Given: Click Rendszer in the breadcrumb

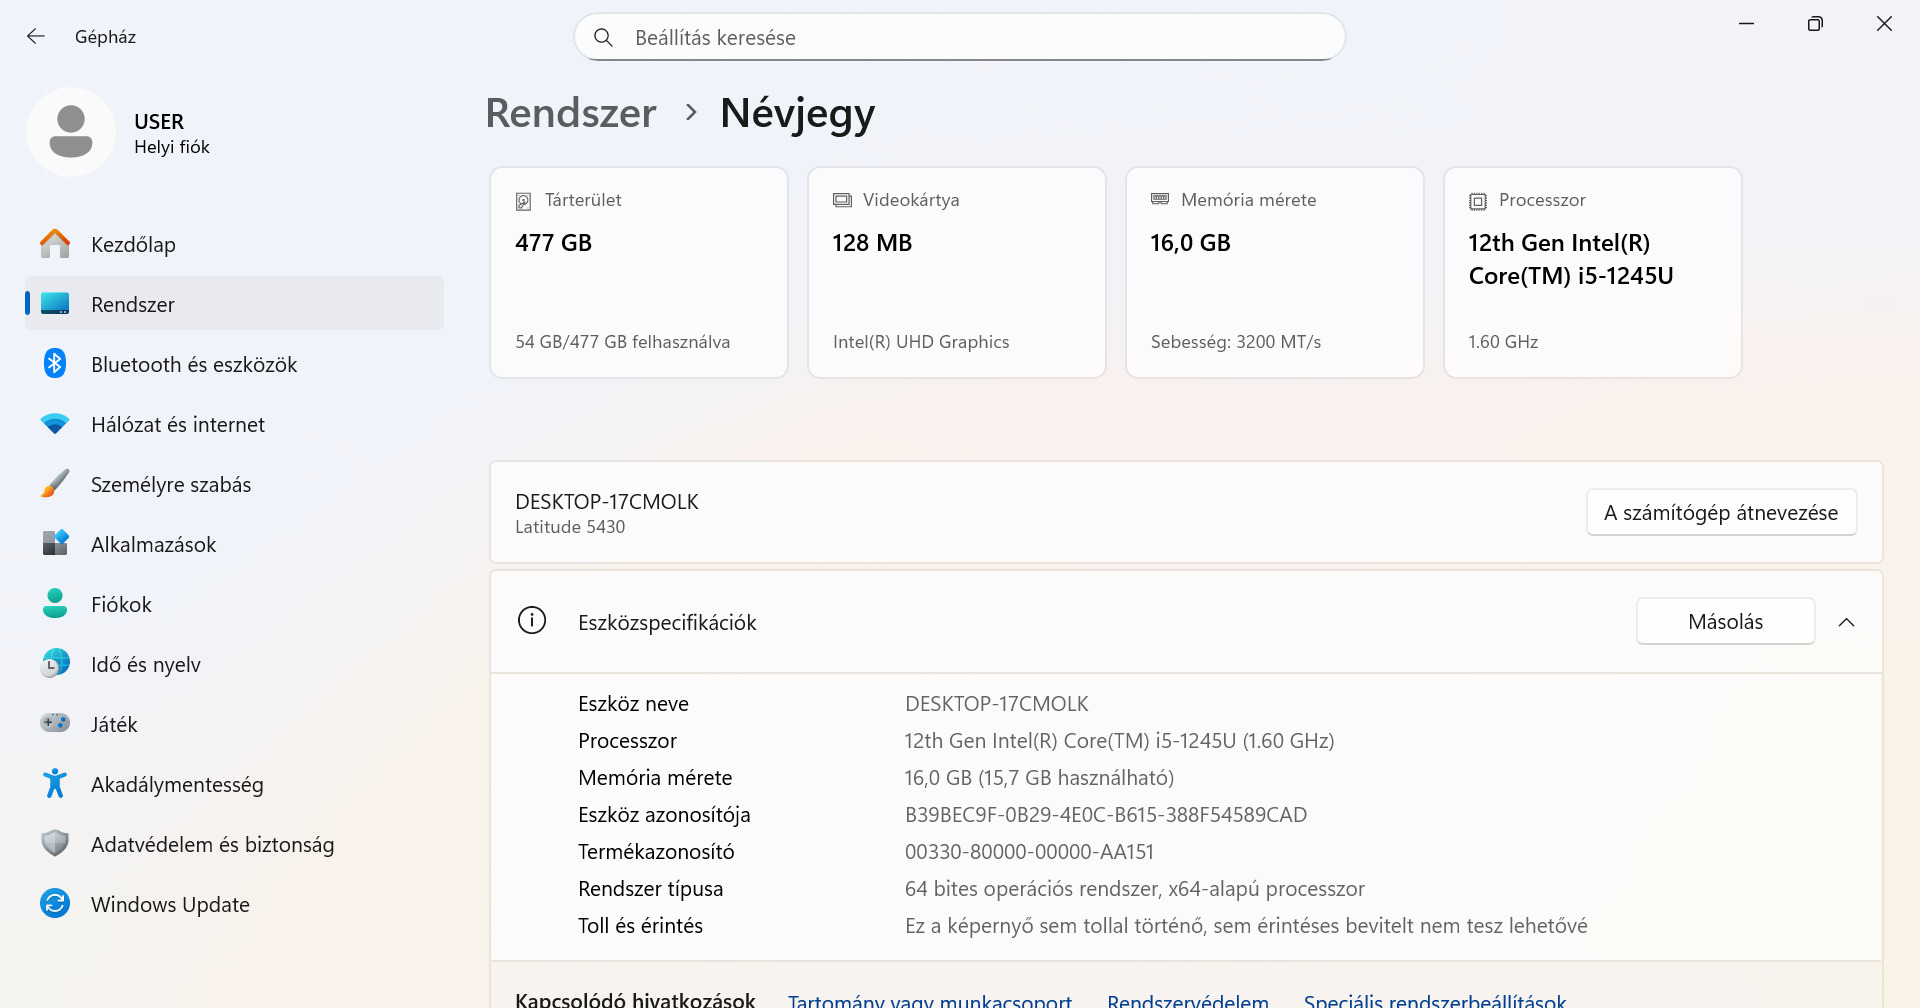Looking at the screenshot, I should [571, 113].
